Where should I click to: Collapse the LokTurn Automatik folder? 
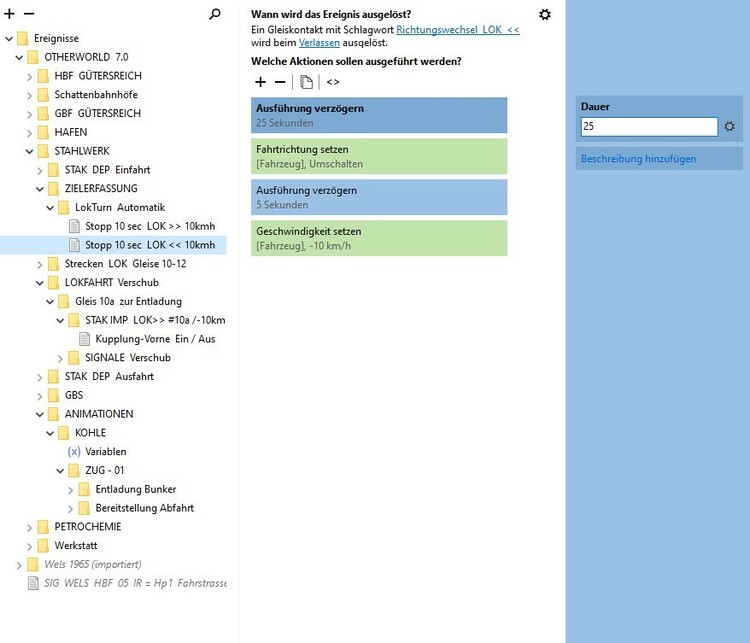click(50, 208)
